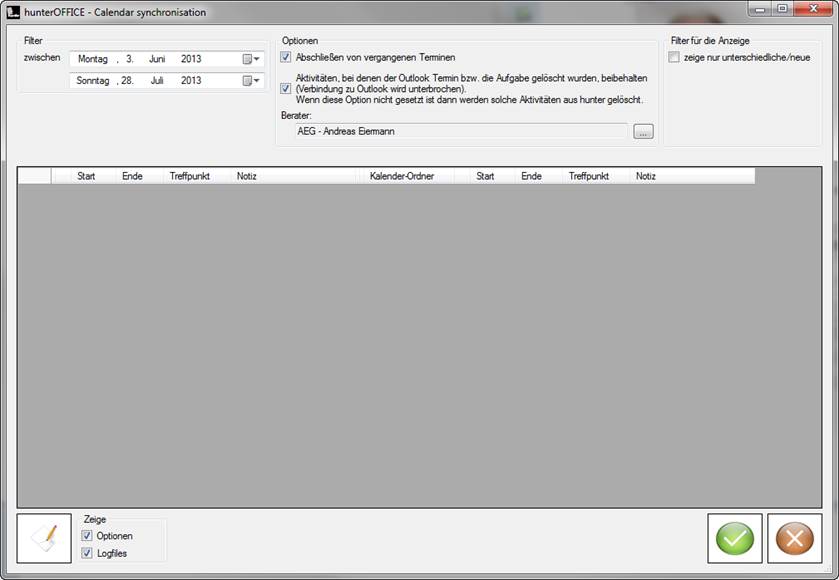Maximize the Calendar synchronisation window

coord(782,9)
